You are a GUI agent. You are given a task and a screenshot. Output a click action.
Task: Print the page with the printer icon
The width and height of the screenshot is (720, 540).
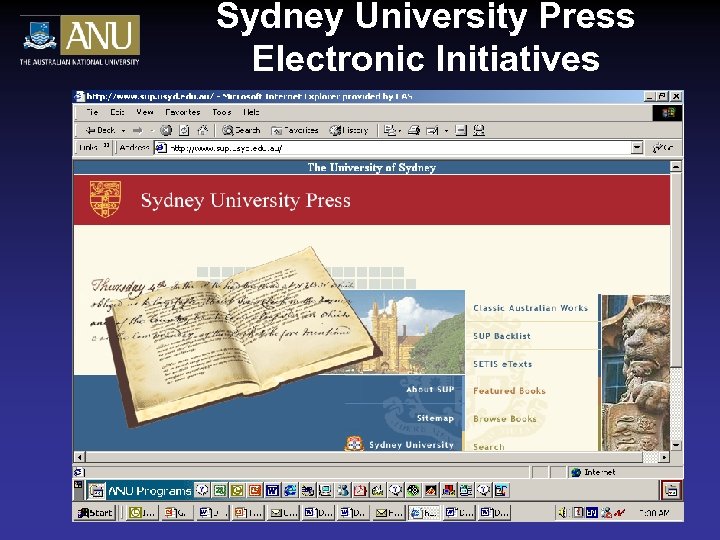coord(414,130)
